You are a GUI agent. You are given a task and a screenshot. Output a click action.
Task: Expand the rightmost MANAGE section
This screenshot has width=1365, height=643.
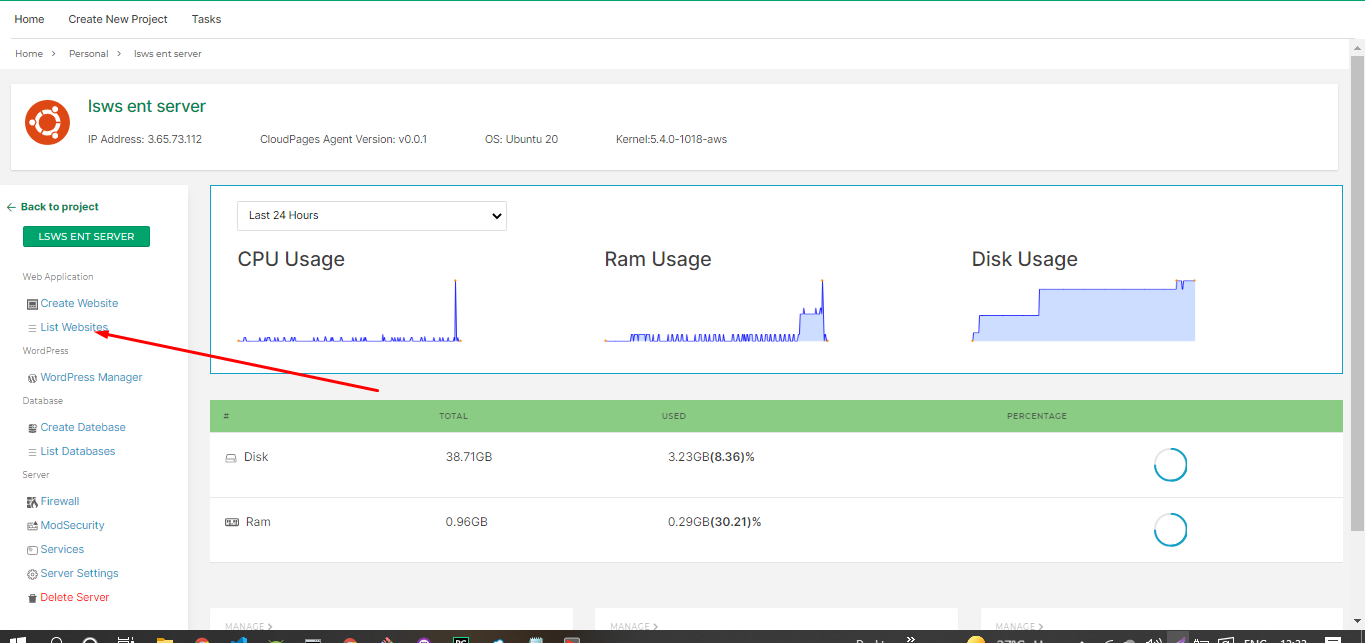1019,626
